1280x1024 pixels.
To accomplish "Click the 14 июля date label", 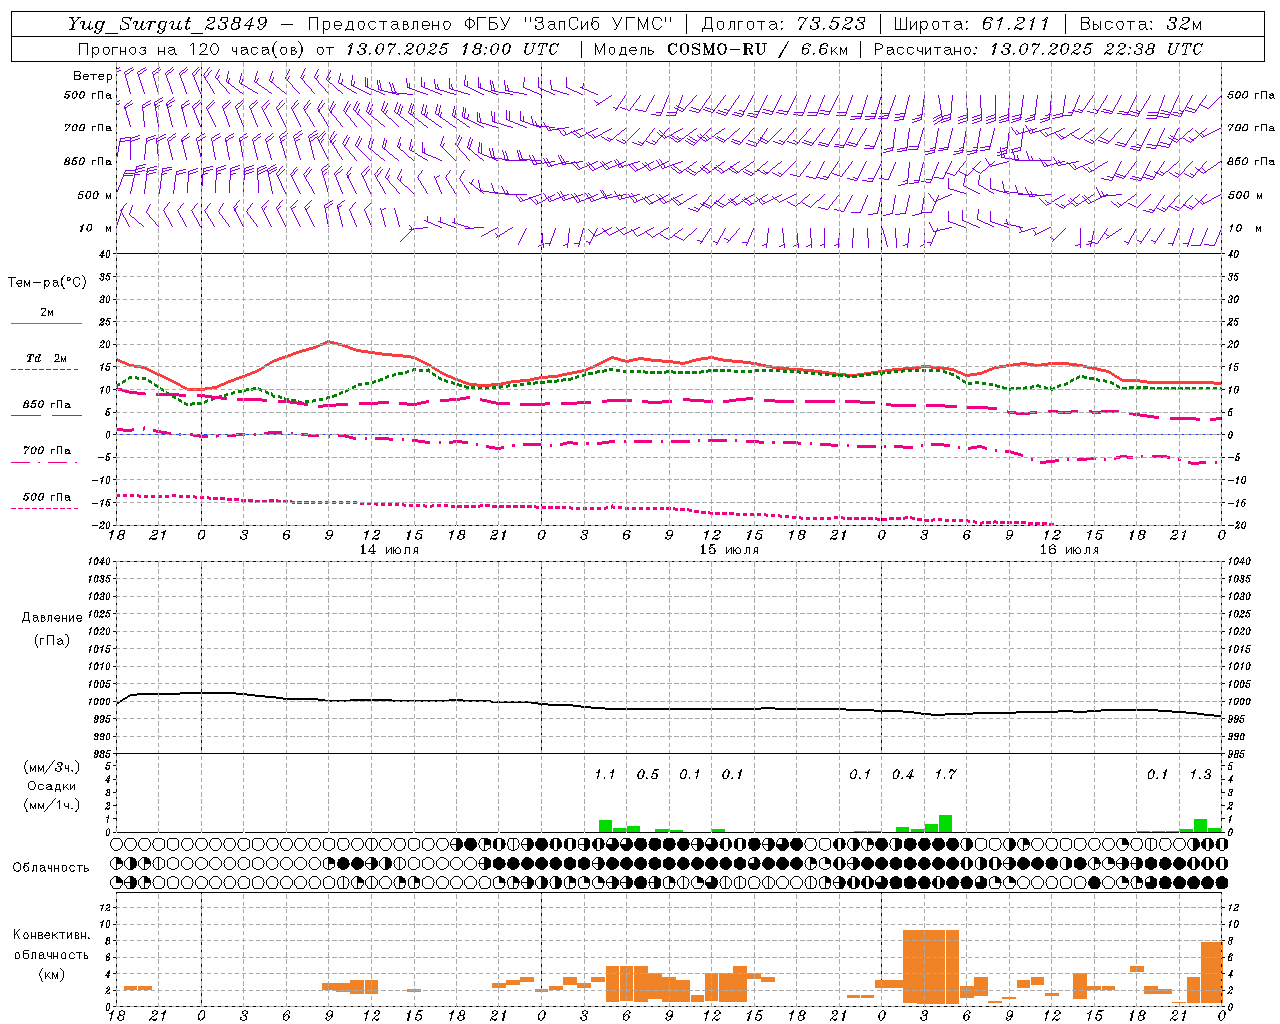I will click(x=389, y=550).
